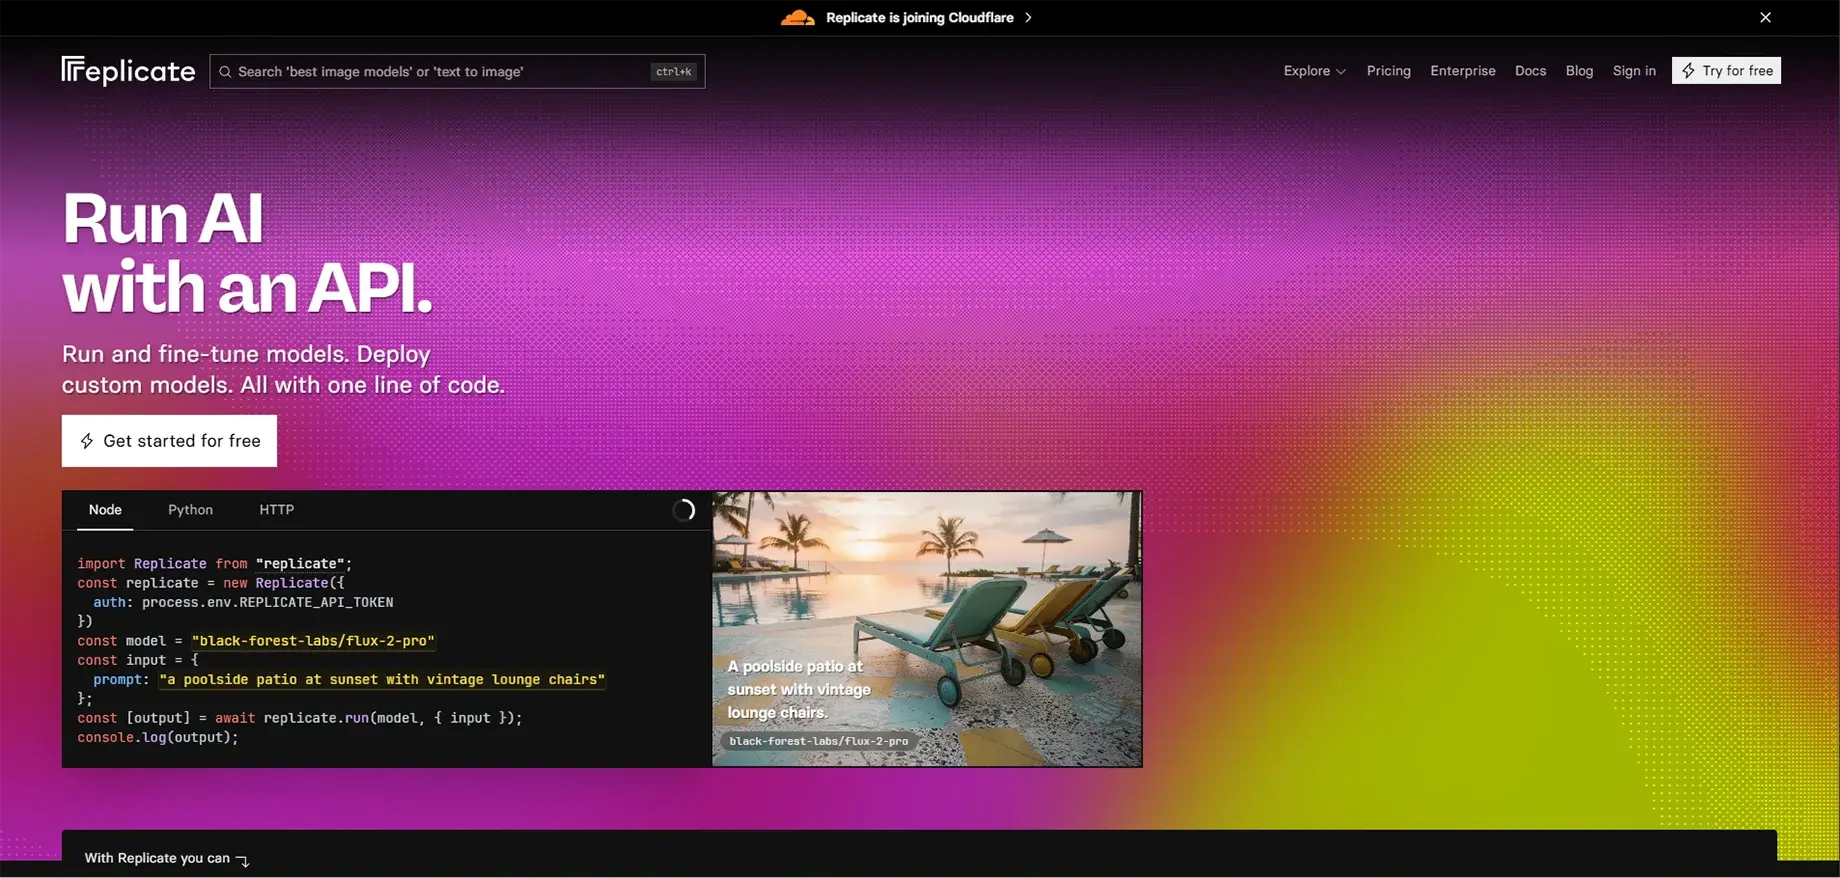Visit the Blog

click(x=1579, y=71)
